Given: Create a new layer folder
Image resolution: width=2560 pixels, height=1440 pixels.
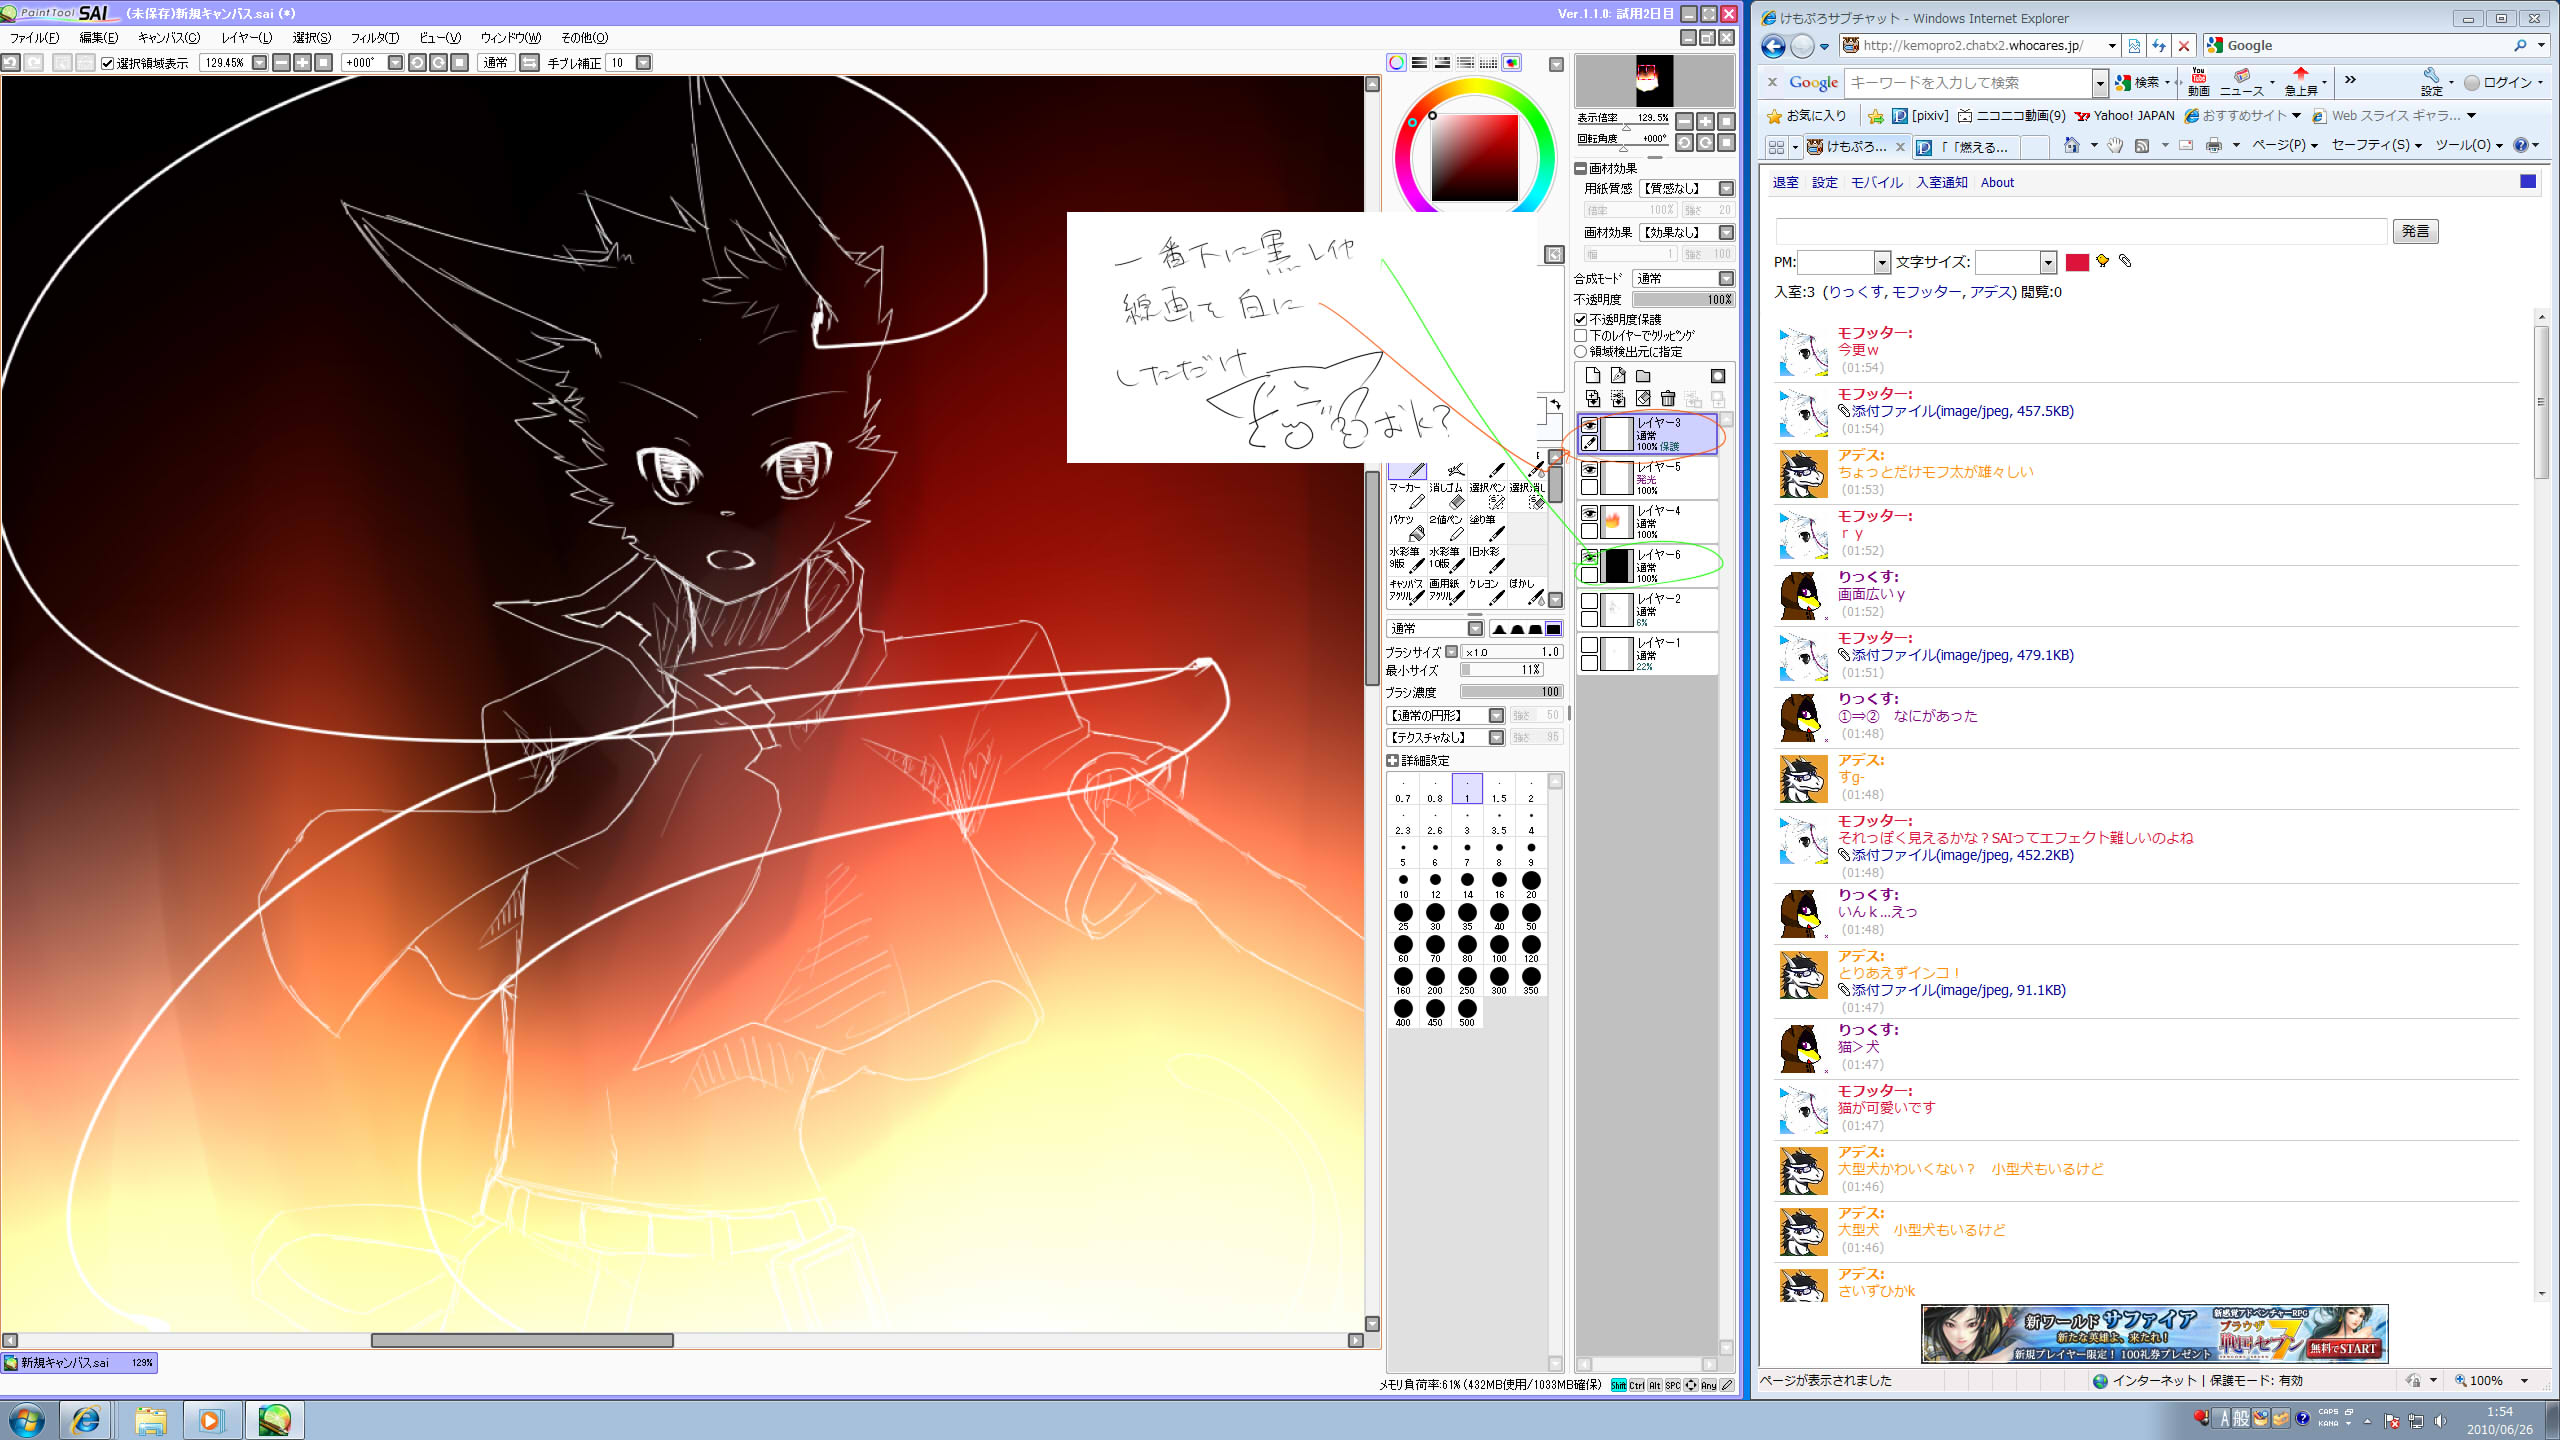Looking at the screenshot, I should tap(1643, 376).
